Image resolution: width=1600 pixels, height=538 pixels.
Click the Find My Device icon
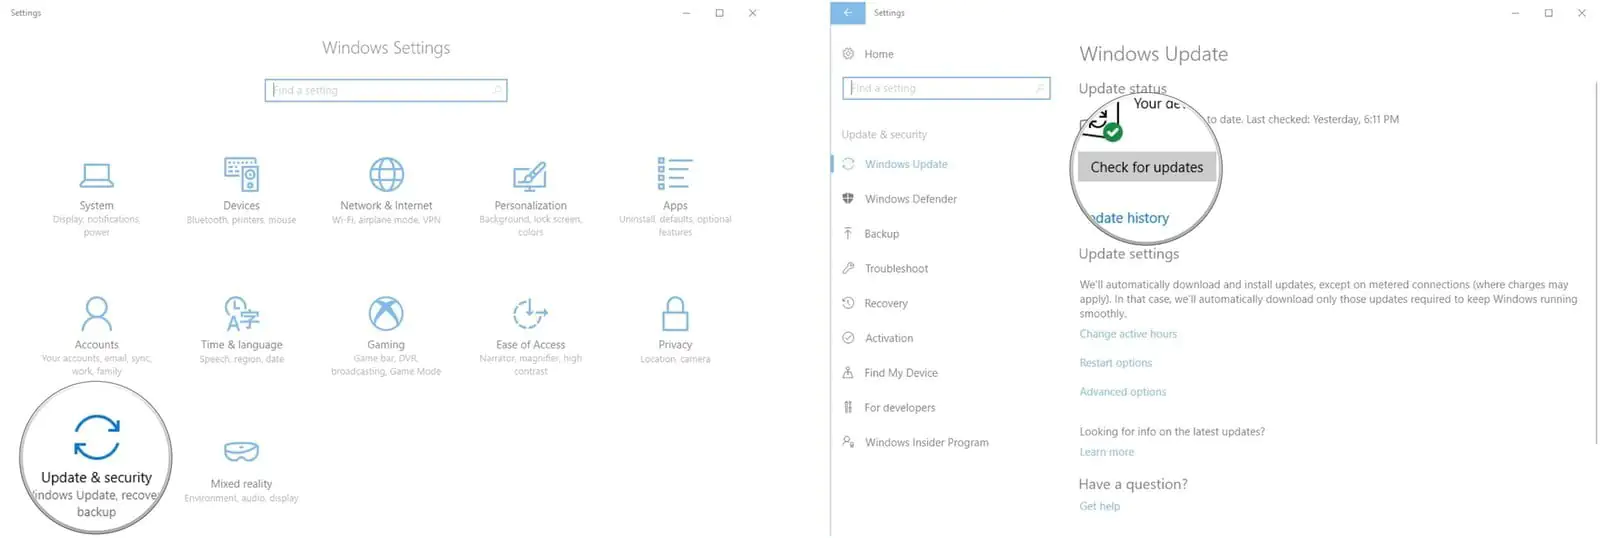tap(848, 373)
